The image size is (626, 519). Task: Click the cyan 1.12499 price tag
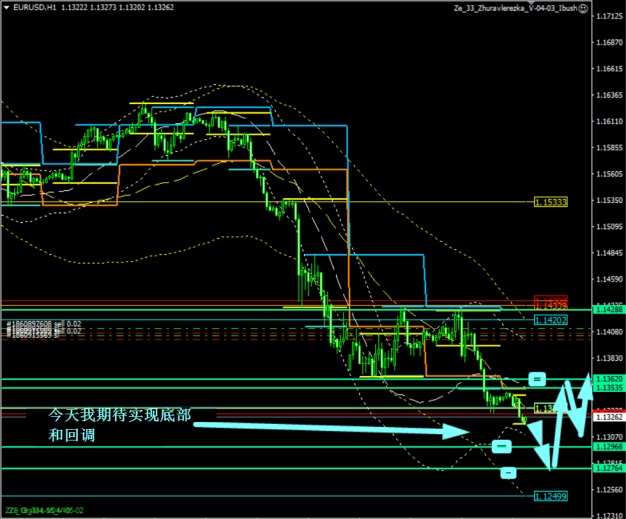[550, 496]
